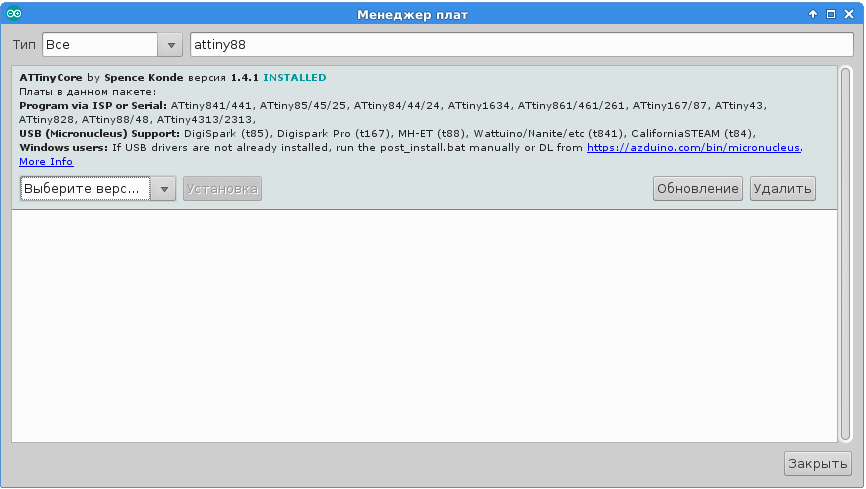Open the Выберите версию combo box

click(x=87, y=188)
